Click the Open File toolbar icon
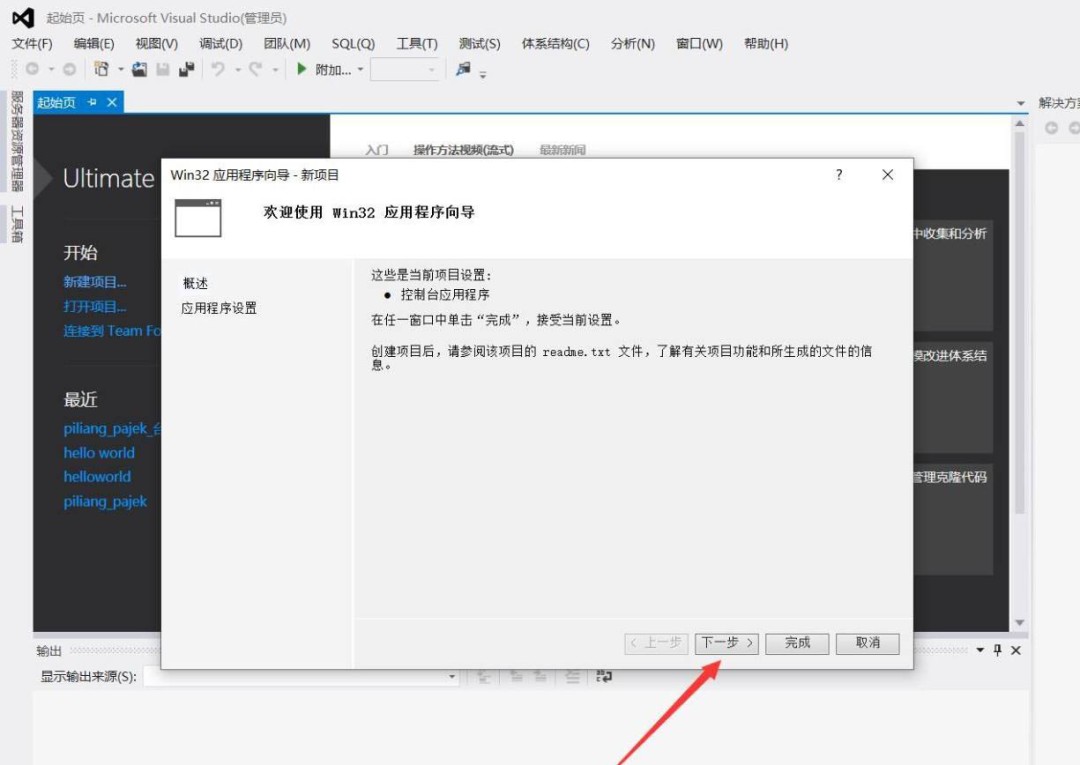This screenshot has width=1080, height=765. click(140, 69)
